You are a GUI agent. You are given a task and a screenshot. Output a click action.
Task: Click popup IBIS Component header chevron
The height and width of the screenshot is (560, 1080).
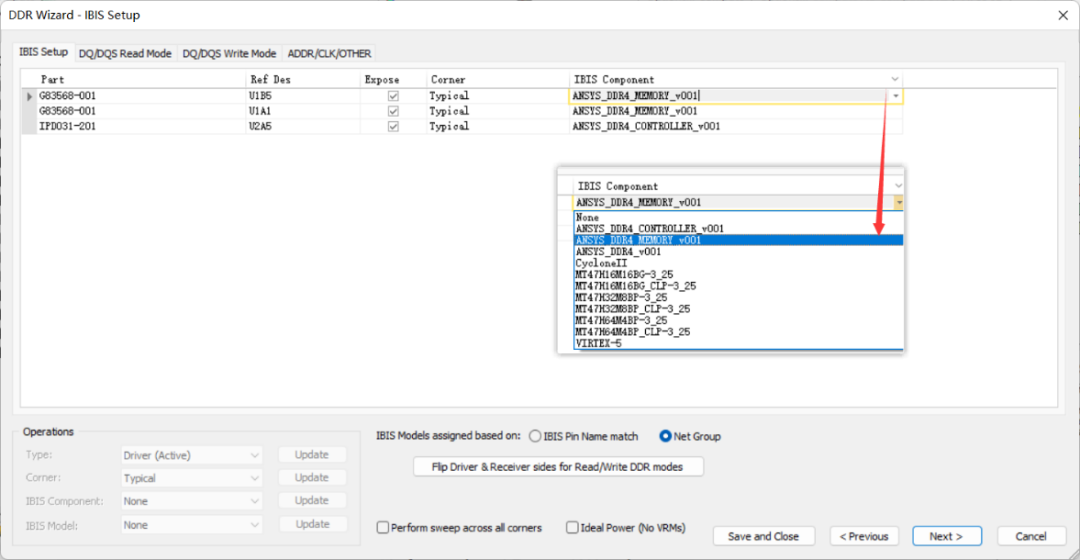coord(898,186)
